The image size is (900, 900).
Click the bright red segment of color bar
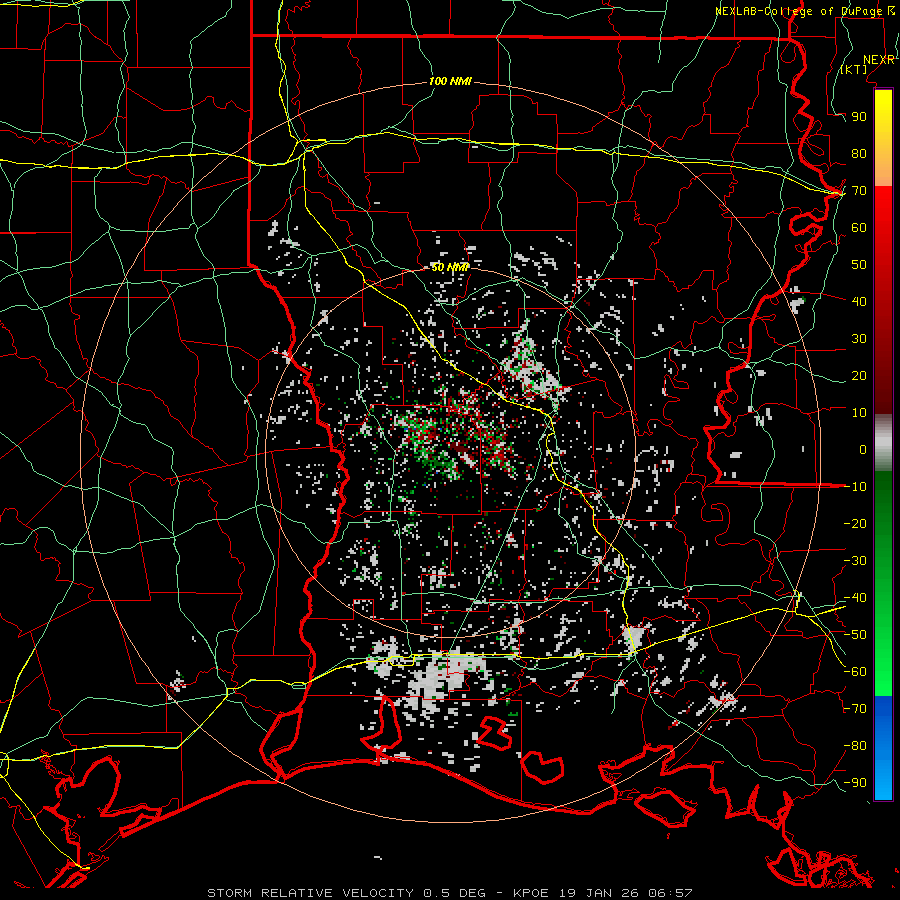pyautogui.click(x=883, y=212)
